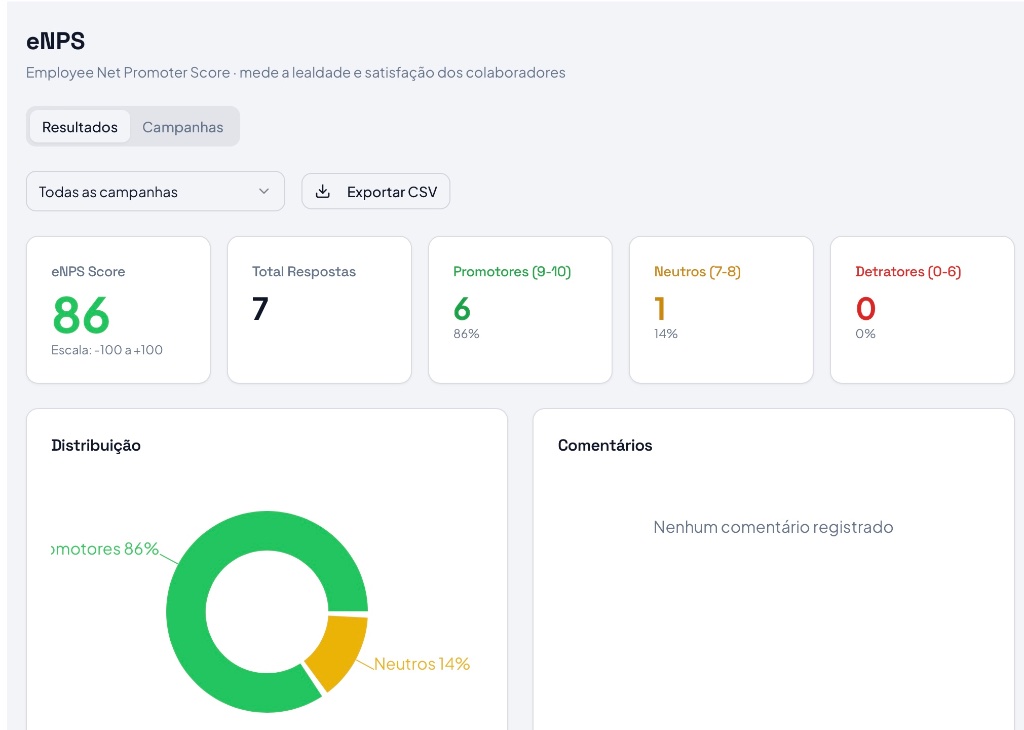1024x730 pixels.
Task: Click the chevron in campaigns dropdown
Action: [x=264, y=191]
